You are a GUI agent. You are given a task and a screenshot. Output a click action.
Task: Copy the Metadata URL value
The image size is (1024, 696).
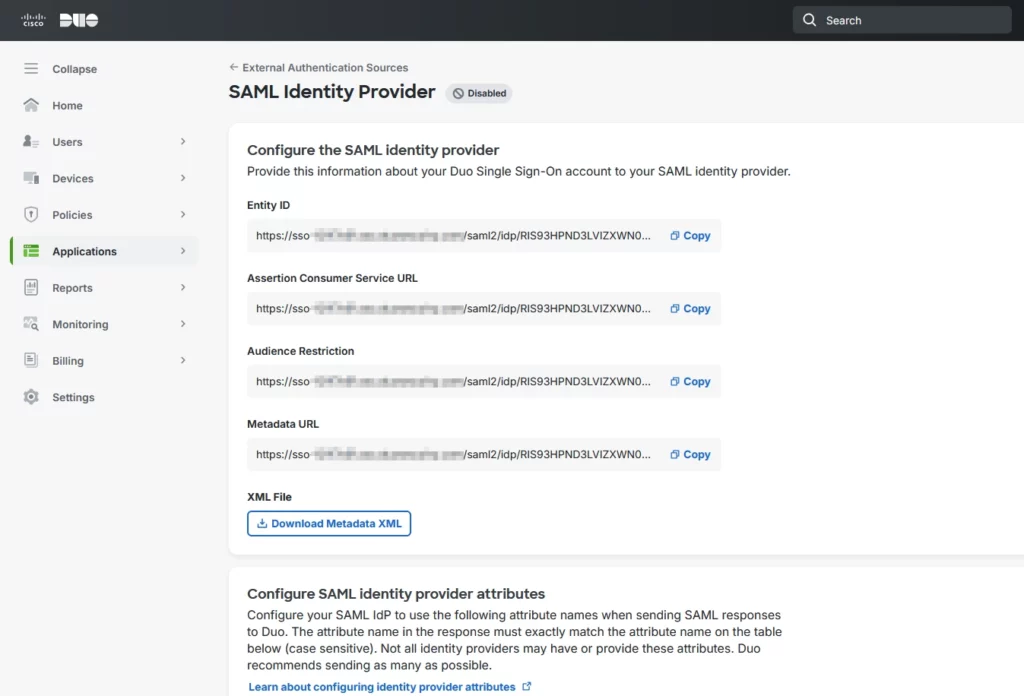tap(690, 455)
